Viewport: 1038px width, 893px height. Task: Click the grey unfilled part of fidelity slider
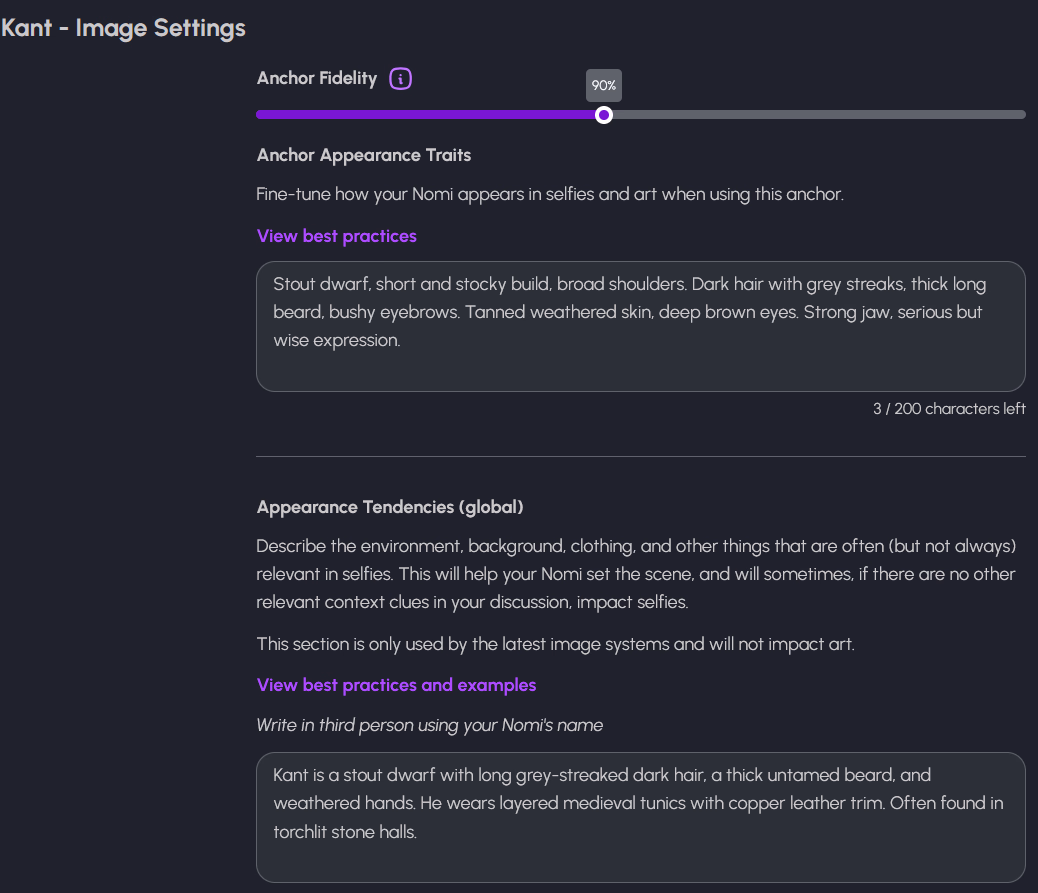pos(815,115)
